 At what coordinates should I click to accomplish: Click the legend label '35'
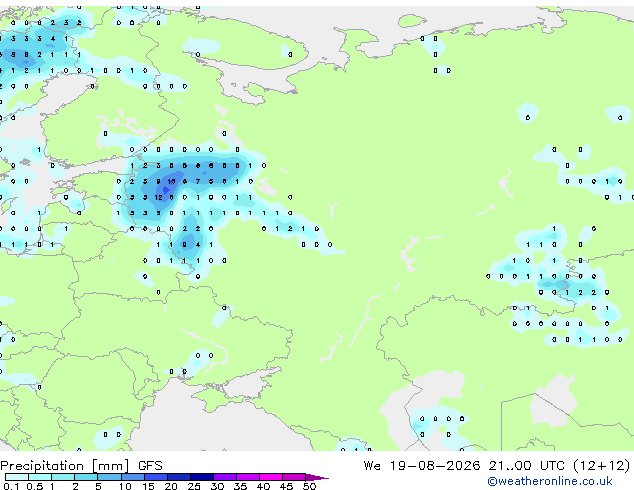tap(241, 486)
